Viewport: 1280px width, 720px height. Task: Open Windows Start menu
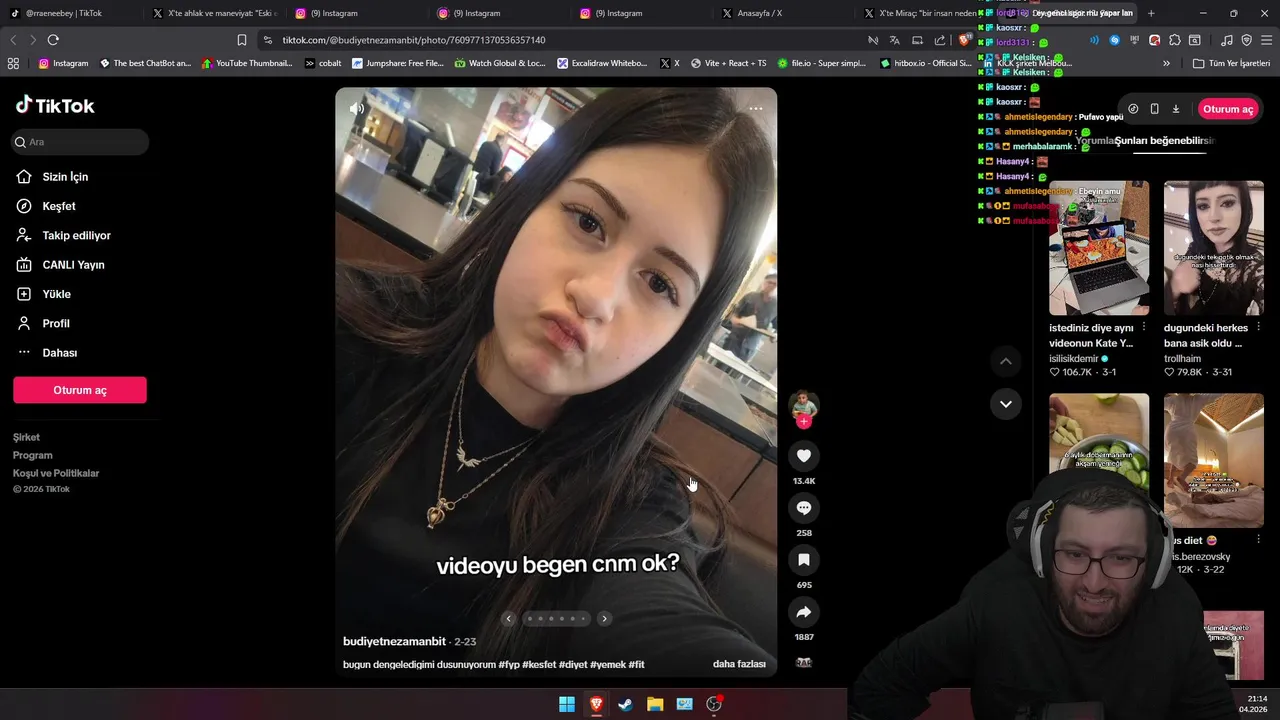(x=567, y=704)
